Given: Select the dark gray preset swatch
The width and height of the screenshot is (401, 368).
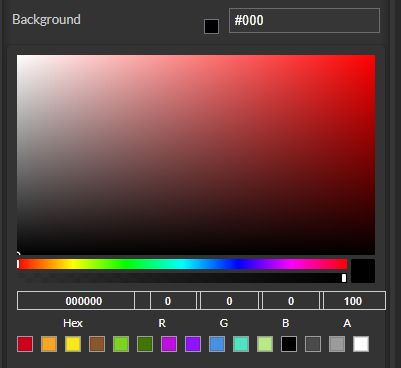Looking at the screenshot, I should pyautogui.click(x=313, y=344).
